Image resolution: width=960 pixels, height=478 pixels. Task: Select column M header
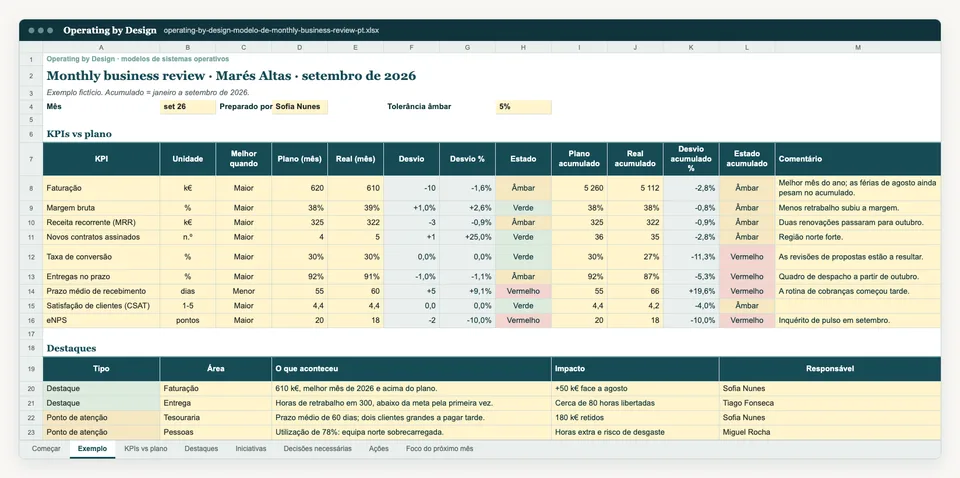point(858,47)
